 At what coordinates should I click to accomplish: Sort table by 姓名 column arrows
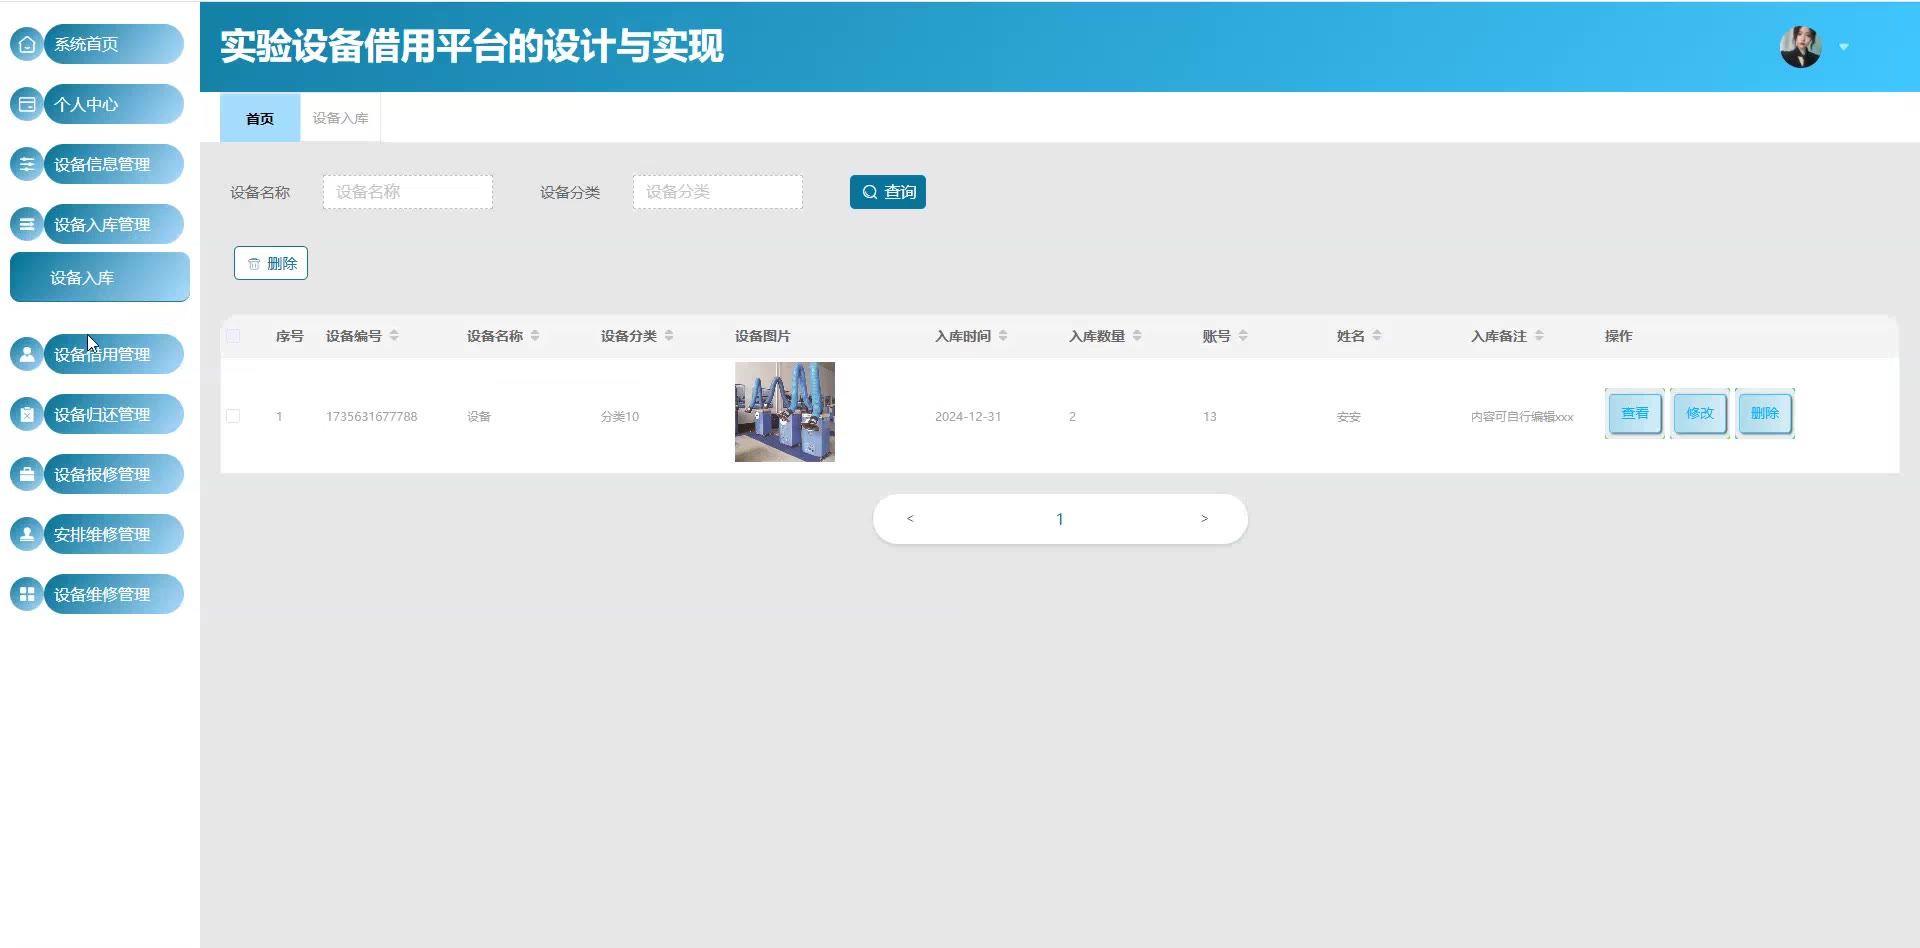pos(1377,336)
